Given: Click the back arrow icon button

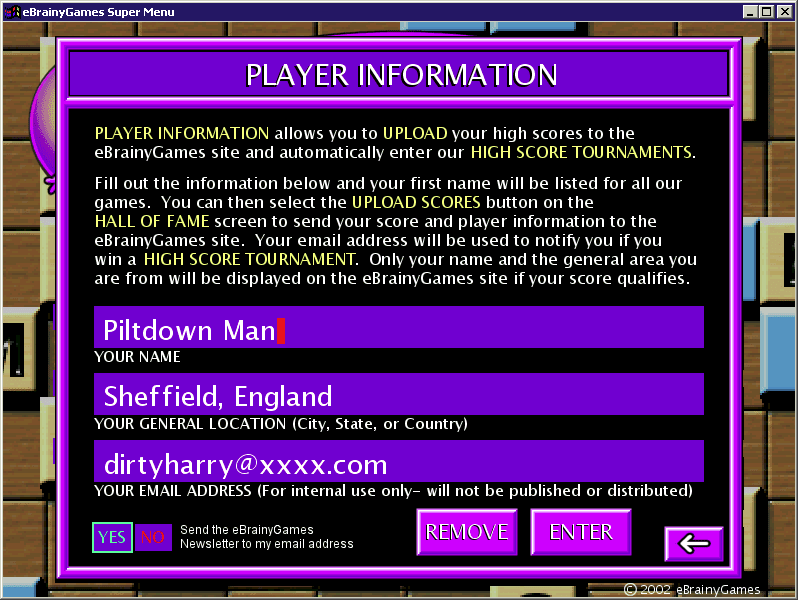Looking at the screenshot, I should (694, 544).
